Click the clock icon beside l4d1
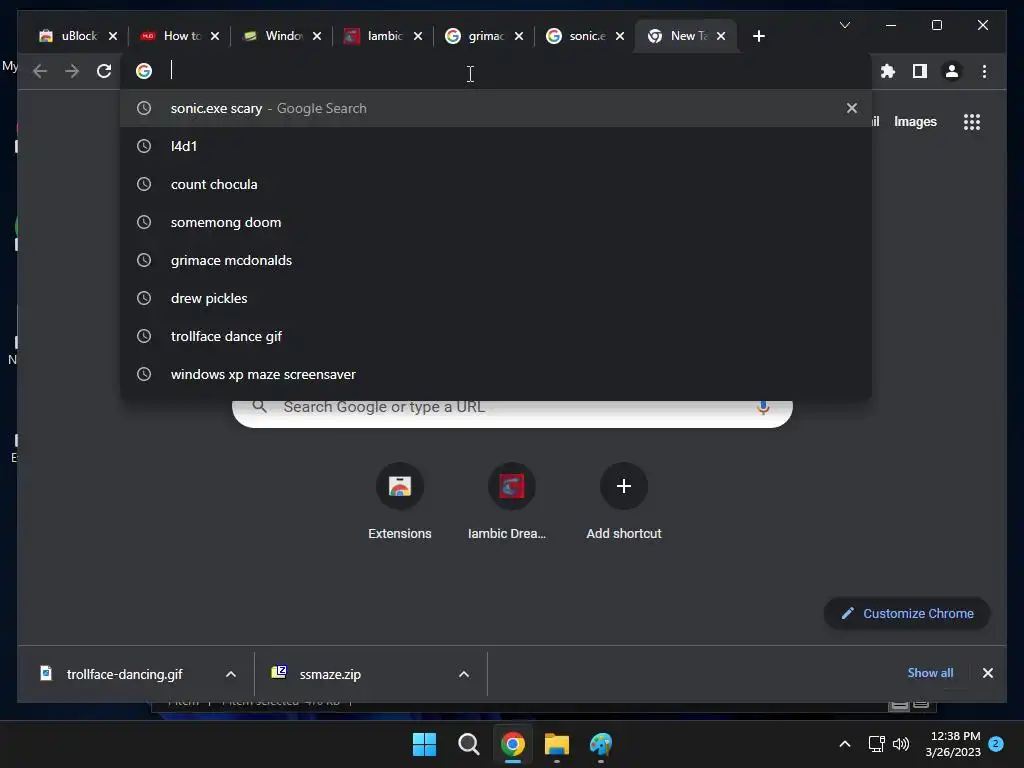The image size is (1024, 768). 144,146
